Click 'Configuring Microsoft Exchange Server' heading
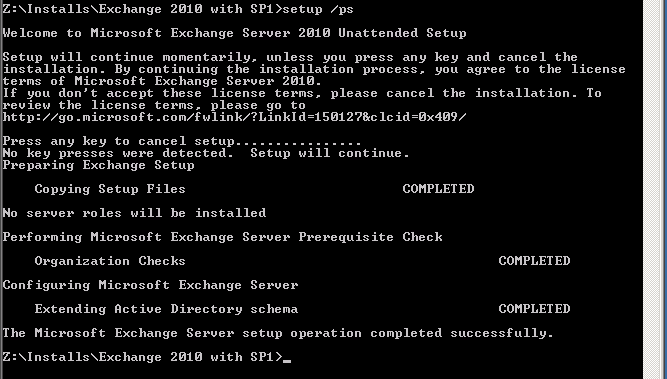 [150, 285]
